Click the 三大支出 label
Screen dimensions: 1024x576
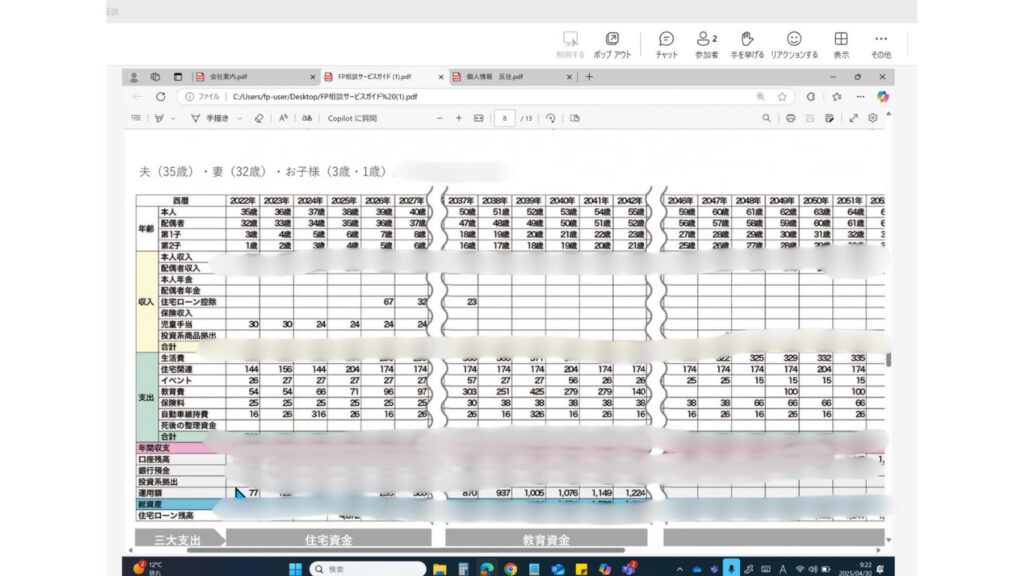coord(177,539)
